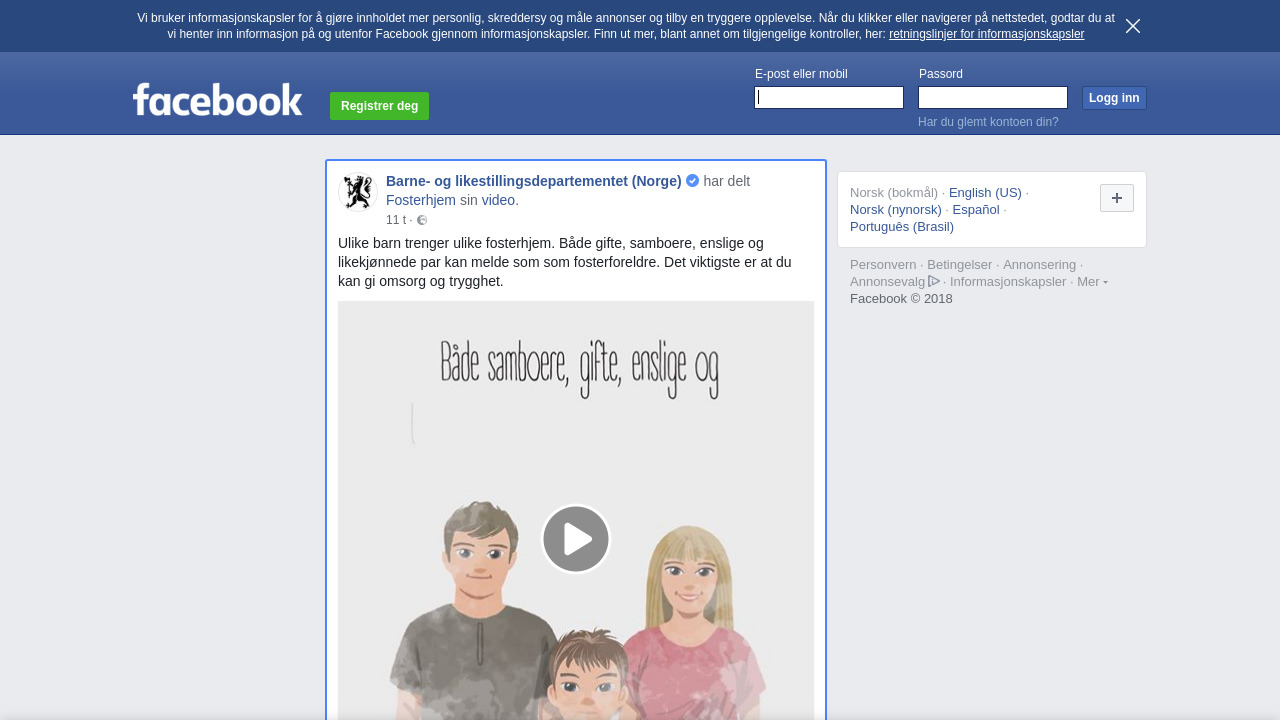Open the cookie policy guidelines link

click(986, 34)
